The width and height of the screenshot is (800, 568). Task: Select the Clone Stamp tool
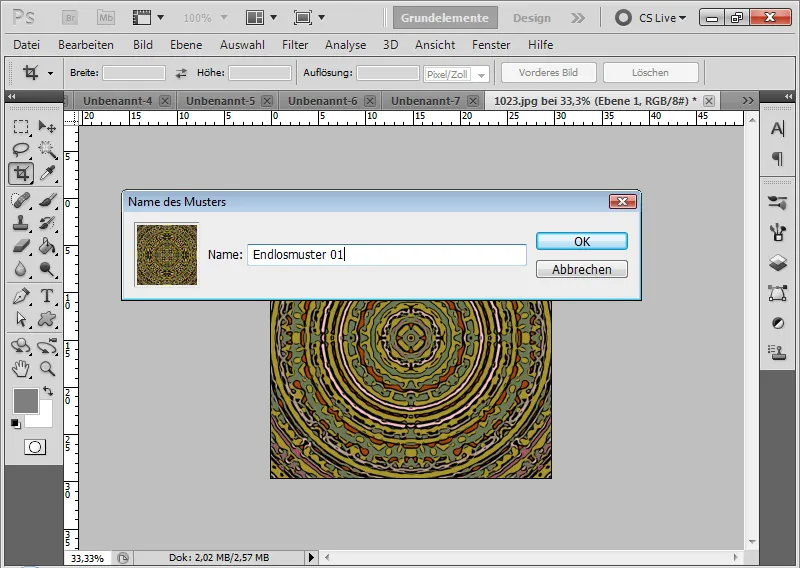pos(21,223)
